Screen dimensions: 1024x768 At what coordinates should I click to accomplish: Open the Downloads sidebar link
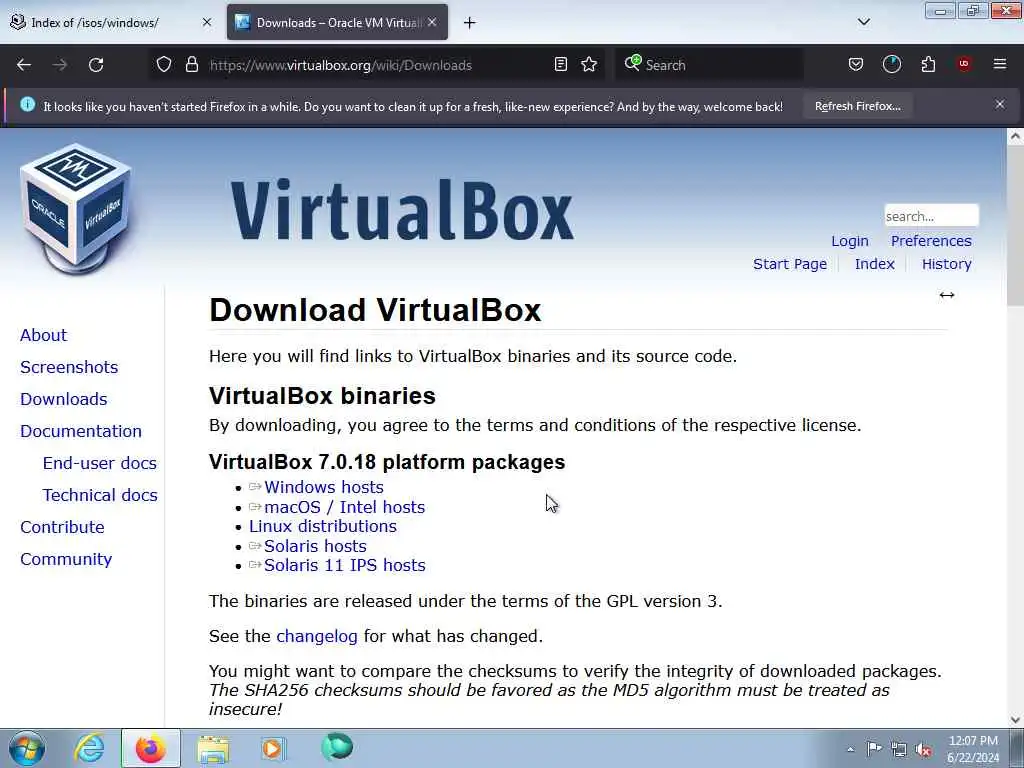pyautogui.click(x=63, y=399)
